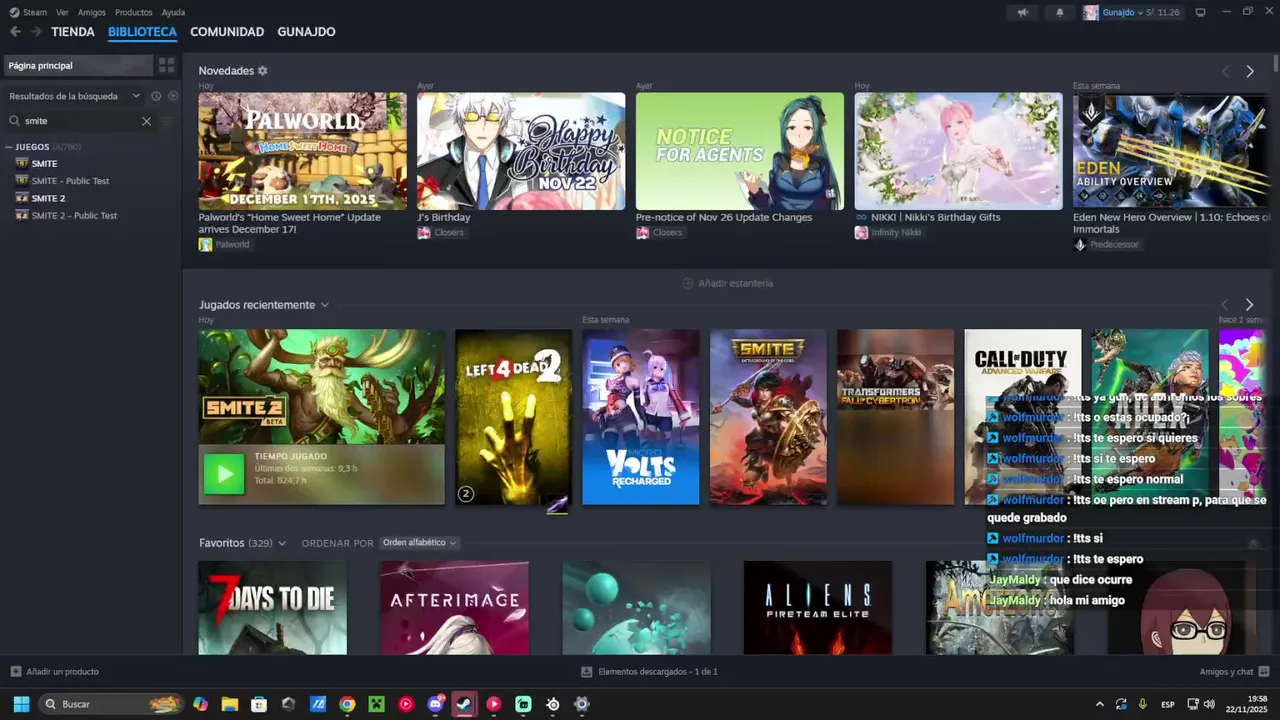
Task: Go forward with the right arrow navigation button
Action: [36, 32]
